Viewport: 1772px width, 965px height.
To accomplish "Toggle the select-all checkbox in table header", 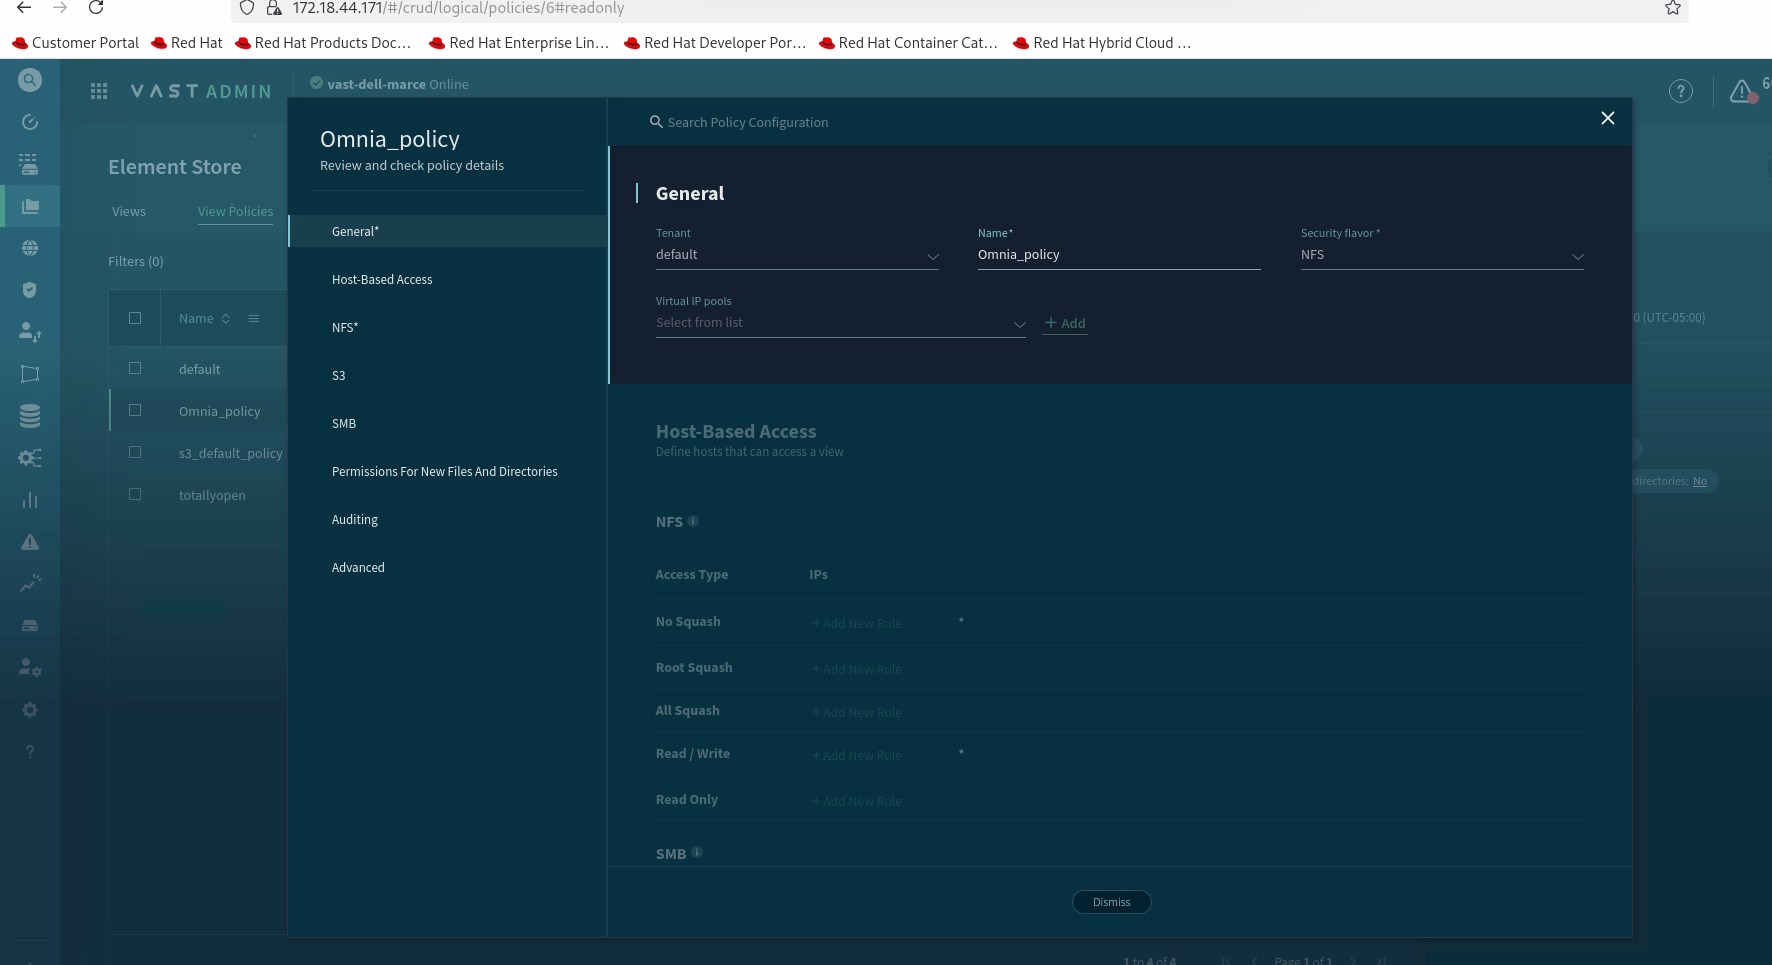I will coord(135,318).
